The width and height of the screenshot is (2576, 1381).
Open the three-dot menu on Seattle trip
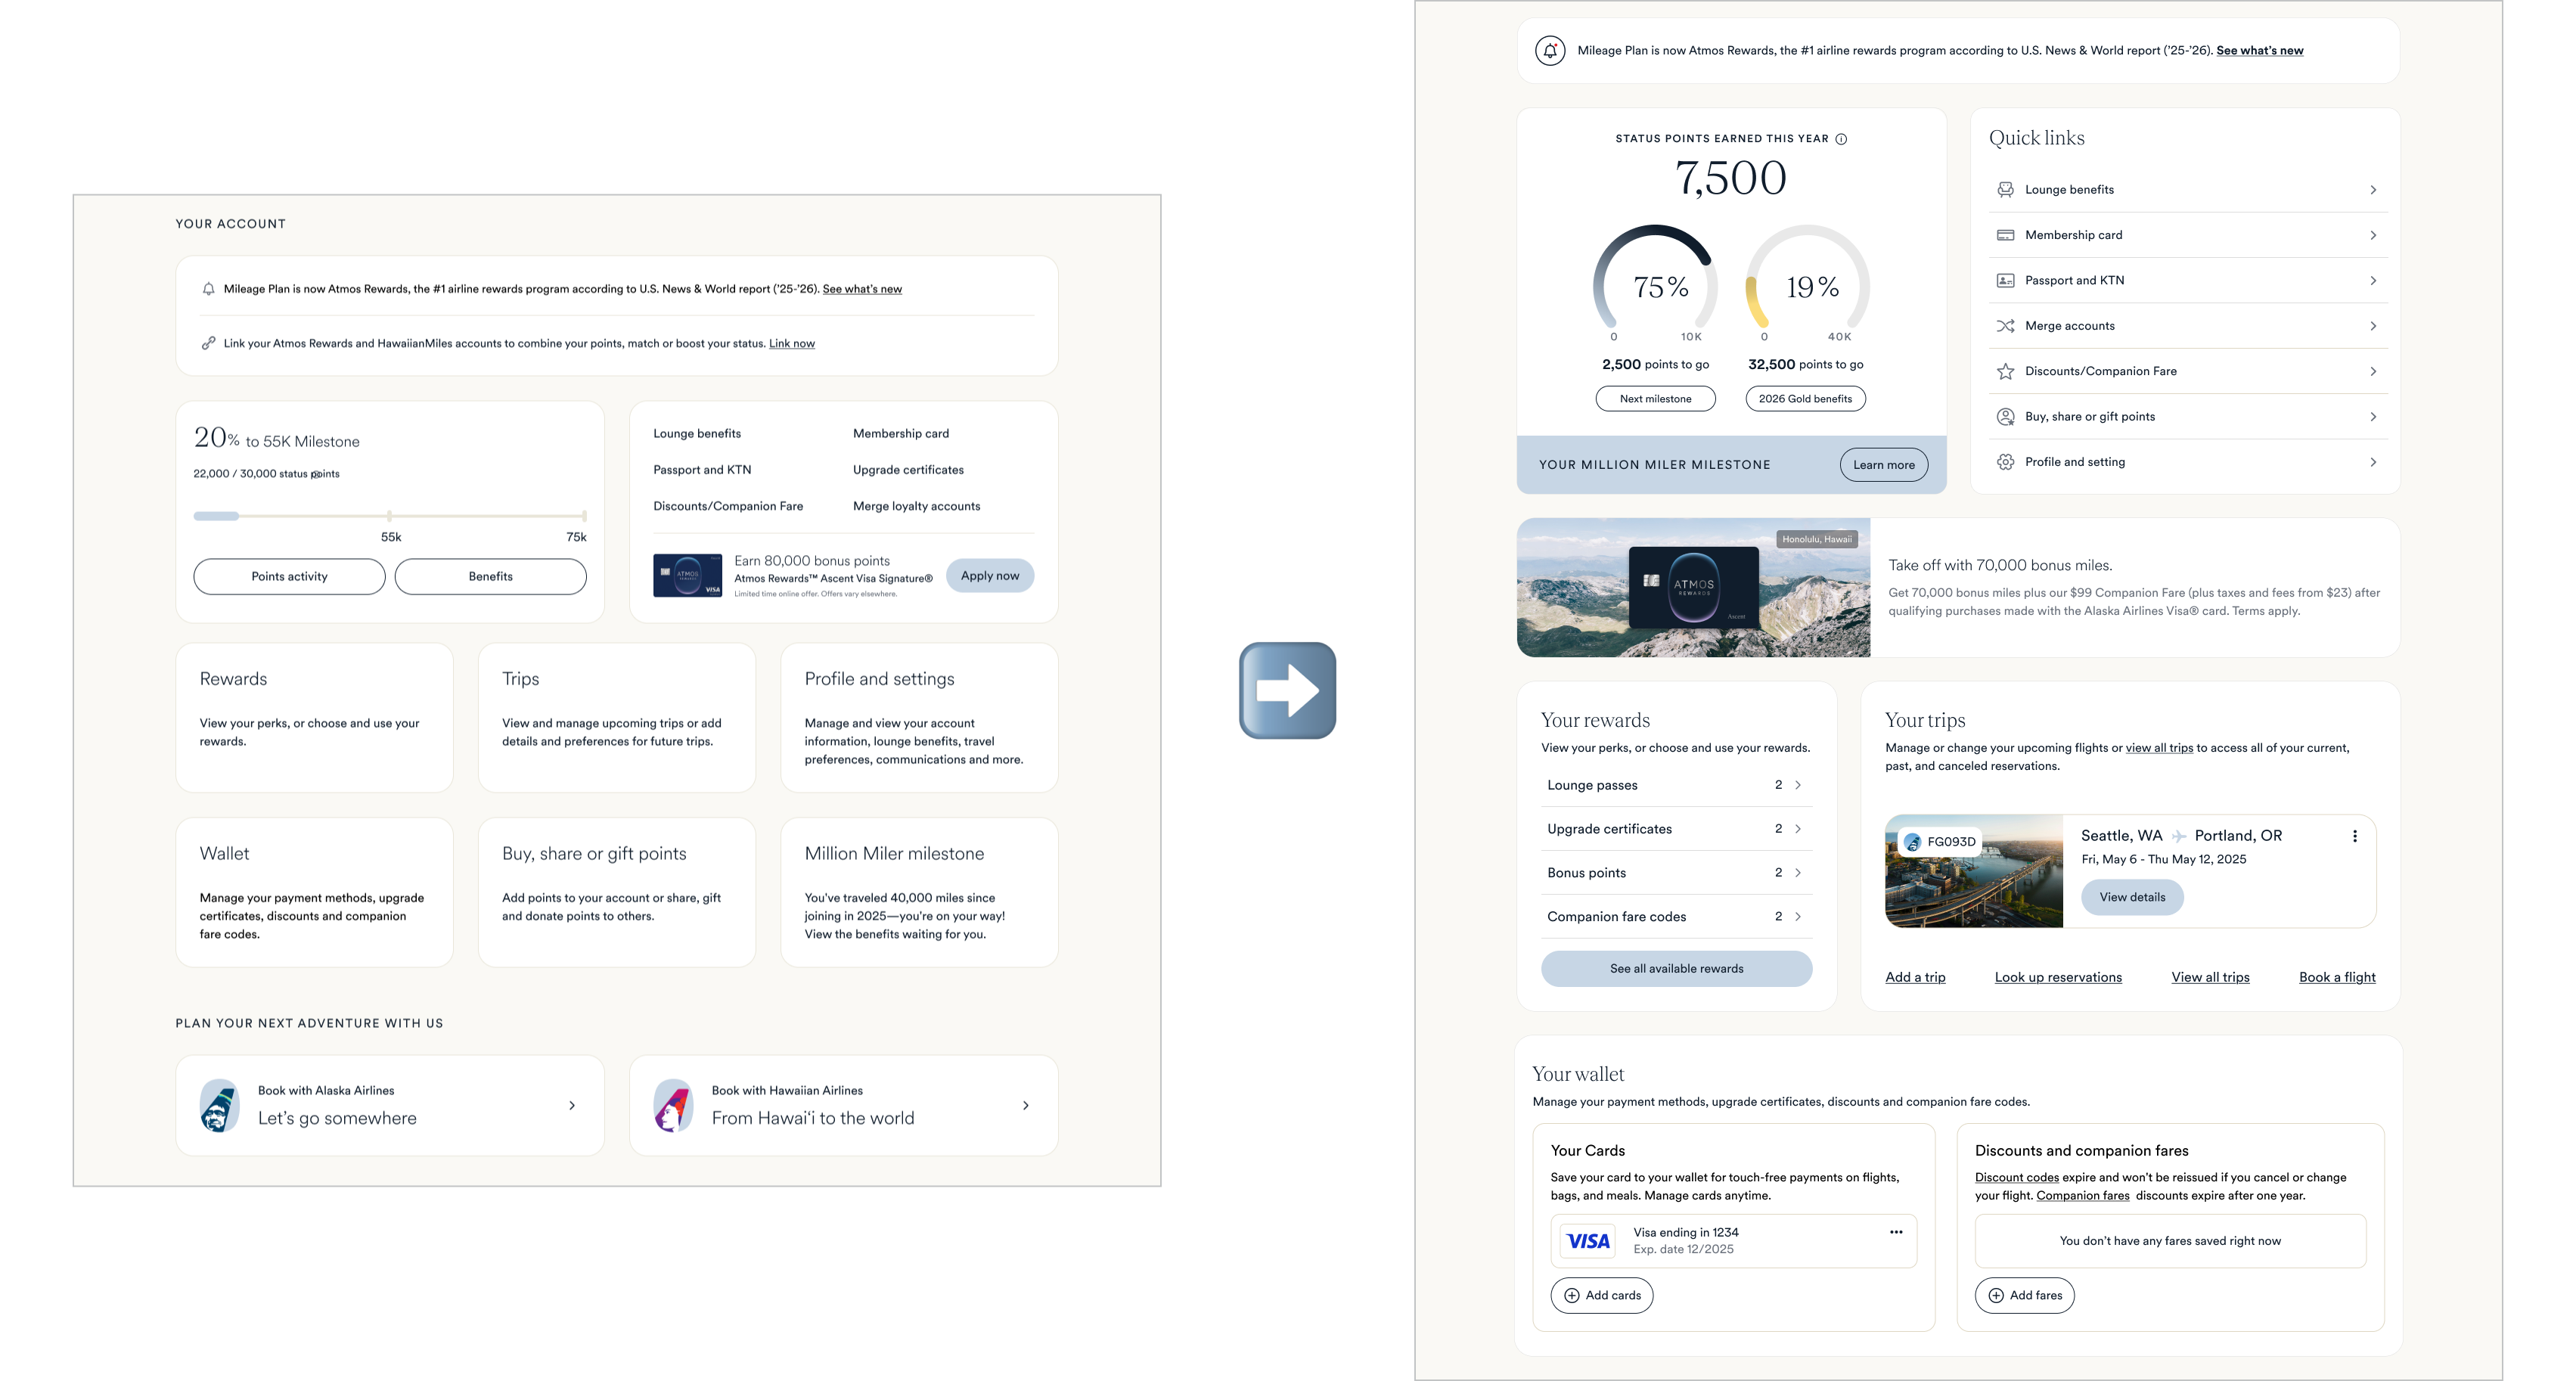click(x=2354, y=836)
